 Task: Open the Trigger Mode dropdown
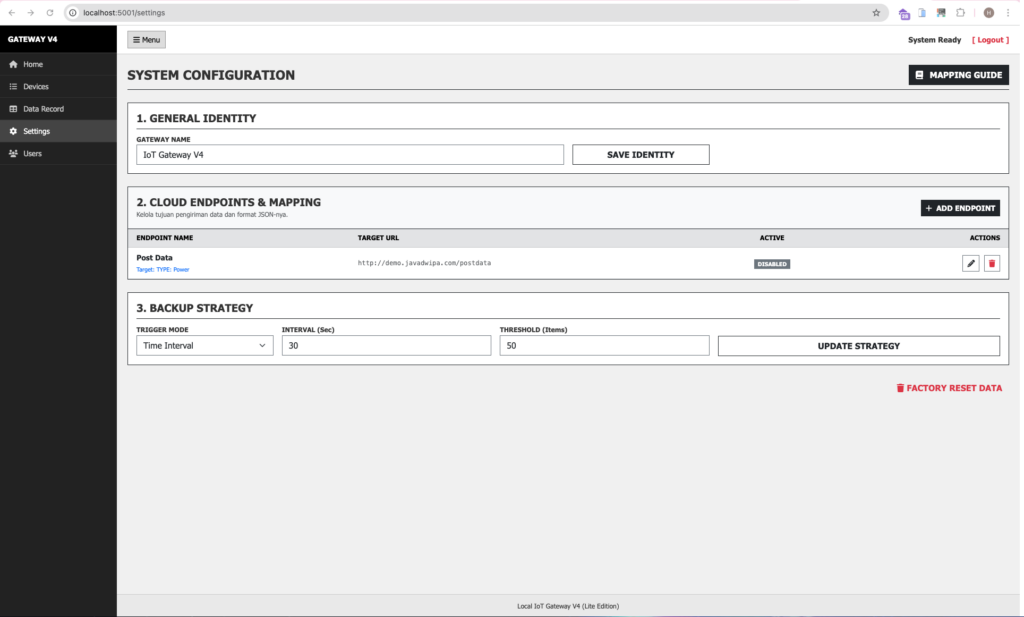tap(205, 345)
